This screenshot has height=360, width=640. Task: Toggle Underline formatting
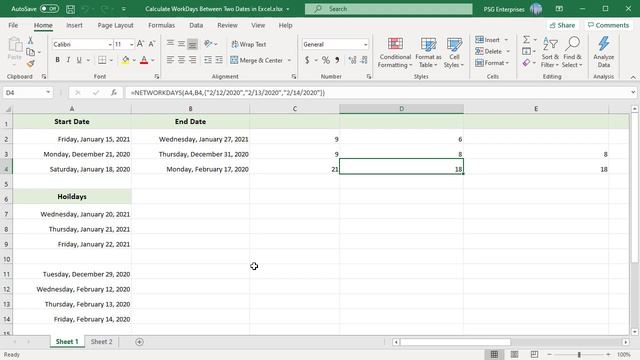point(79,60)
